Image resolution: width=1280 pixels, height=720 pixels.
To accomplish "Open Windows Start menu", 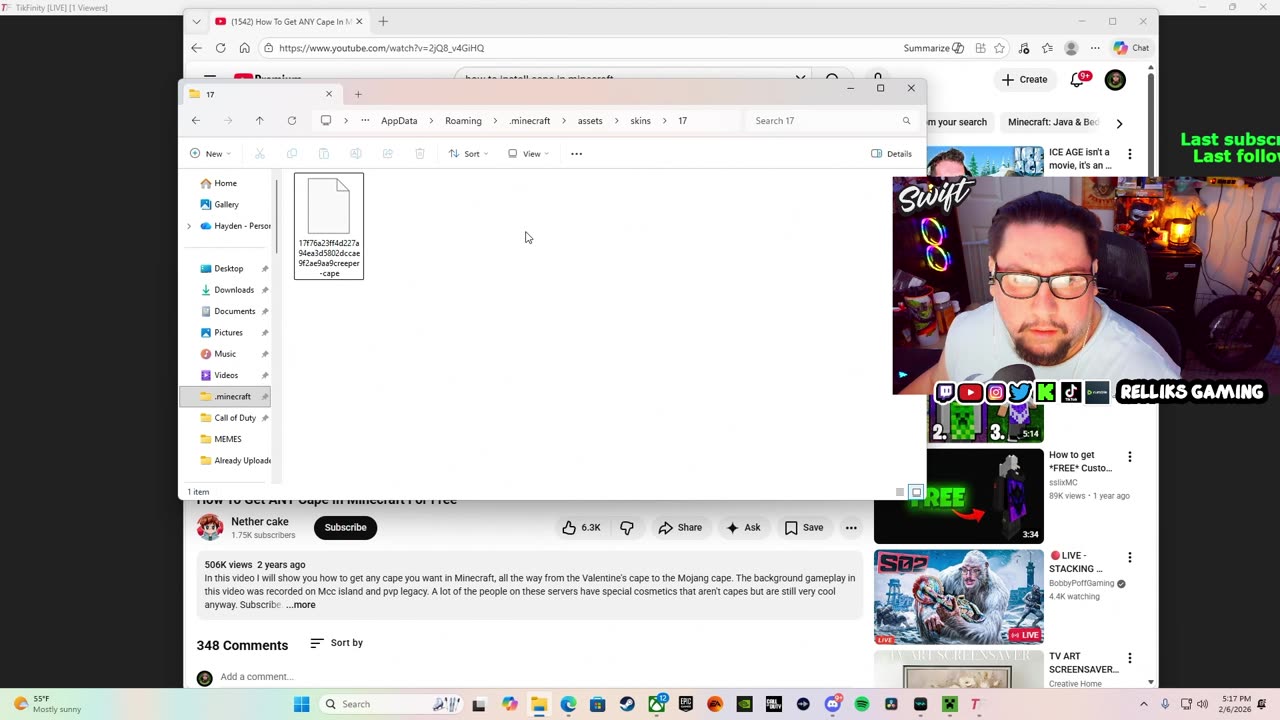I will 301,704.
